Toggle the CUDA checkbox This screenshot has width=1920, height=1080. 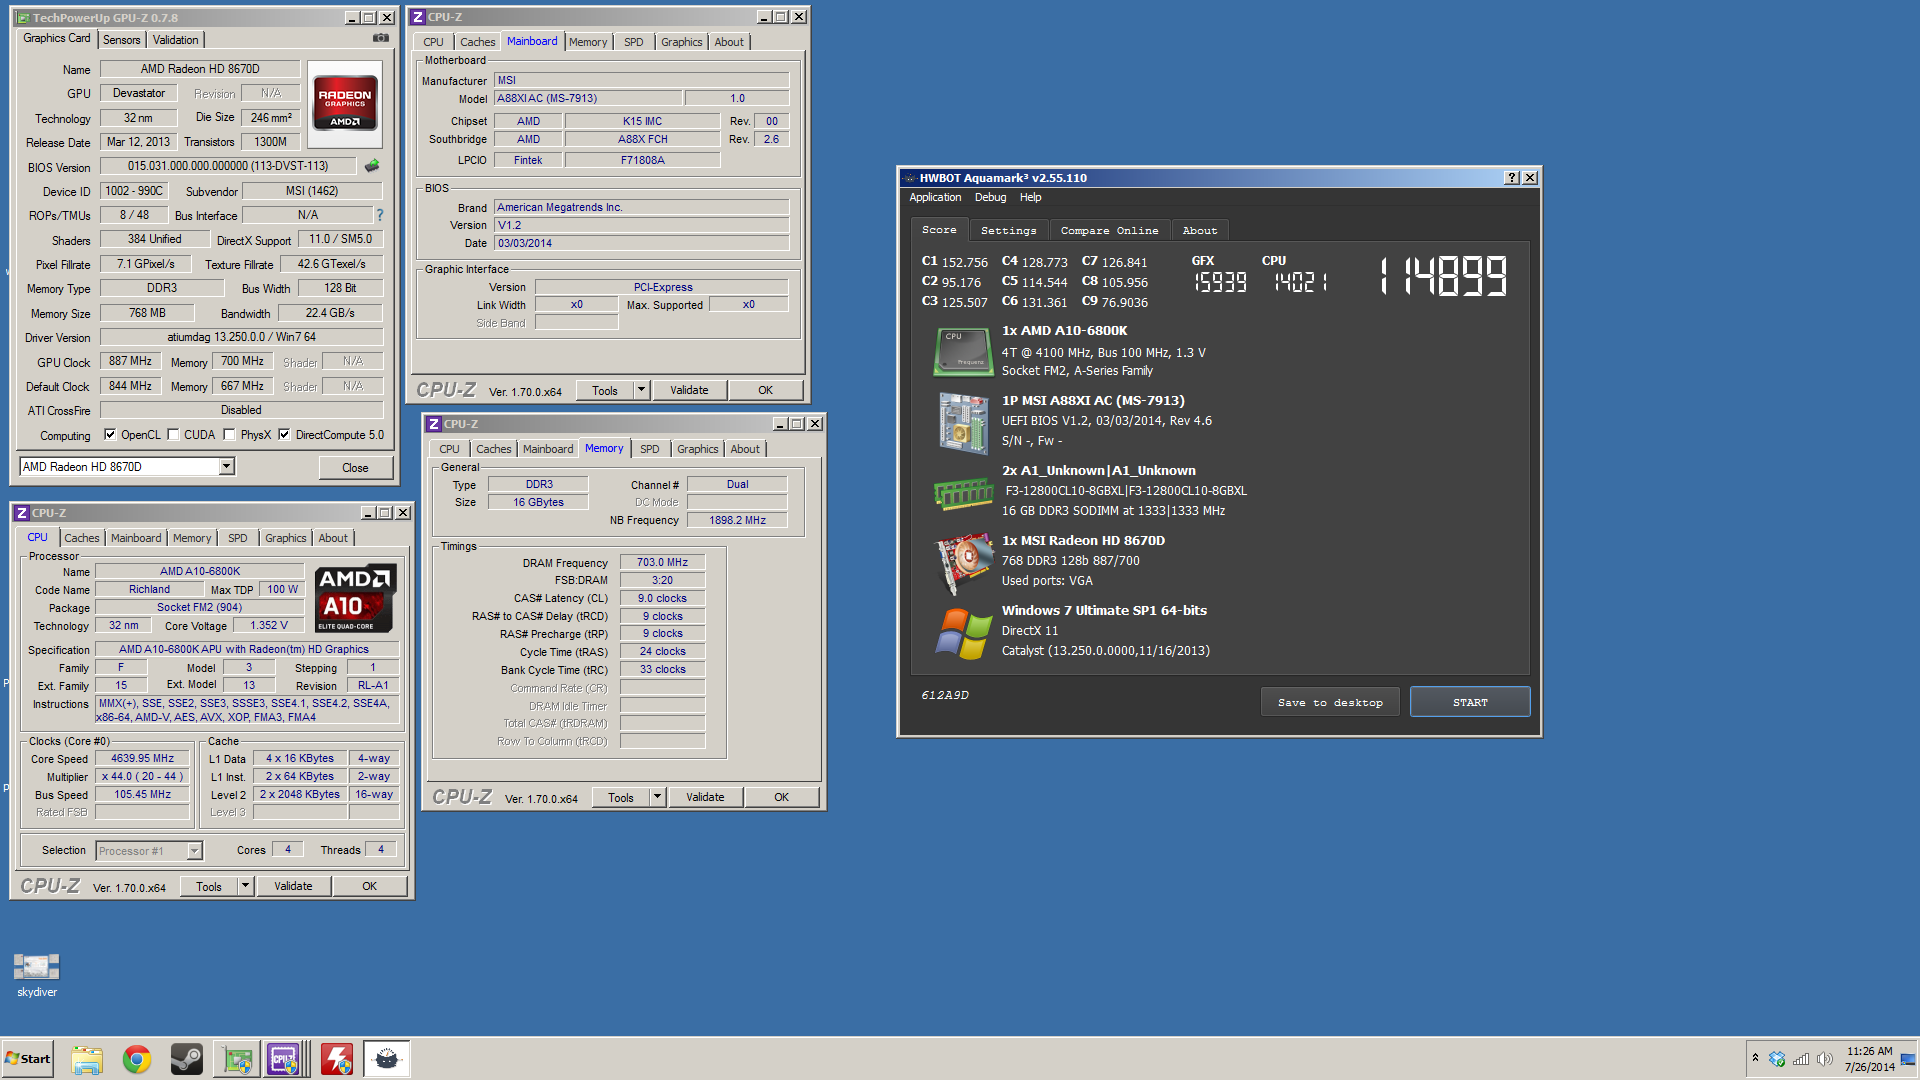click(x=173, y=435)
